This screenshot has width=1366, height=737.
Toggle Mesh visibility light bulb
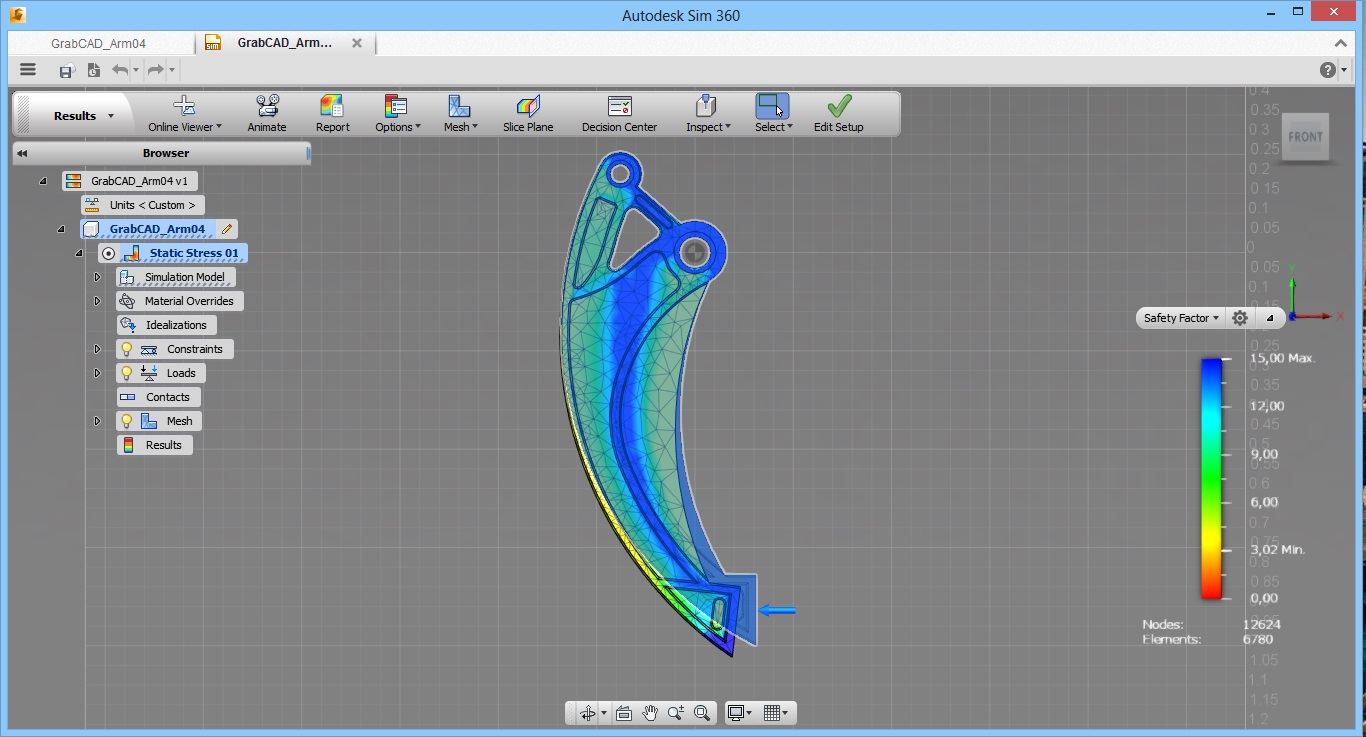click(127, 421)
